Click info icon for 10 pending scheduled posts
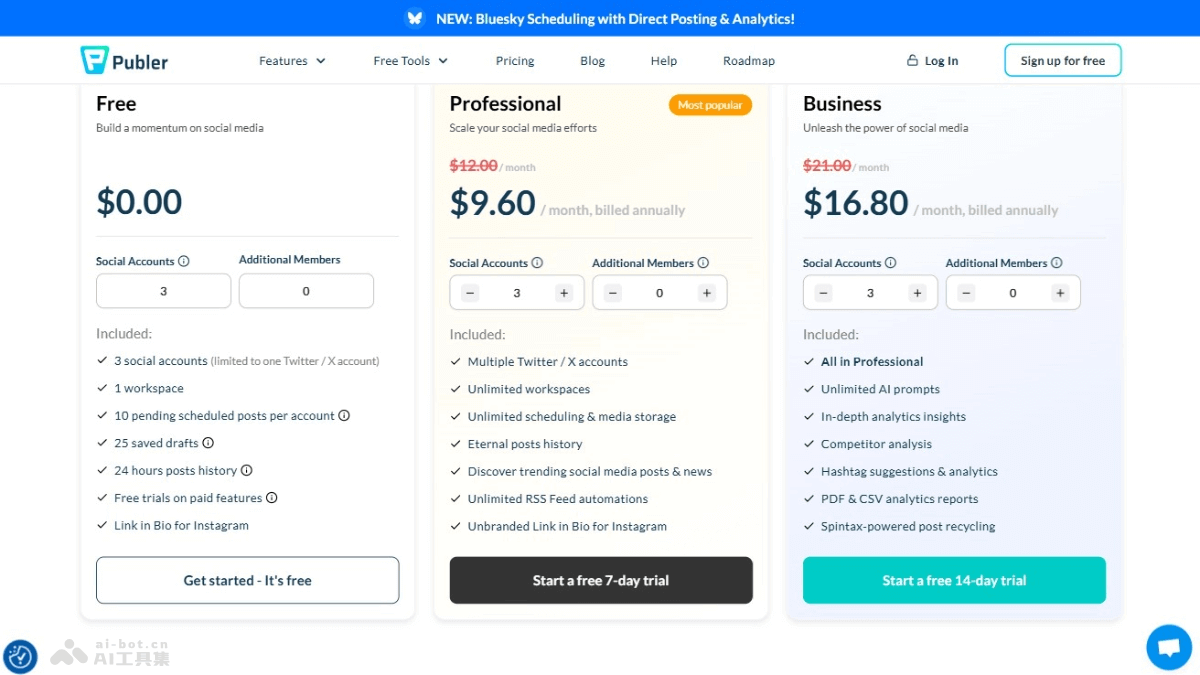Viewport: 1200px width, 675px height. [x=344, y=416]
